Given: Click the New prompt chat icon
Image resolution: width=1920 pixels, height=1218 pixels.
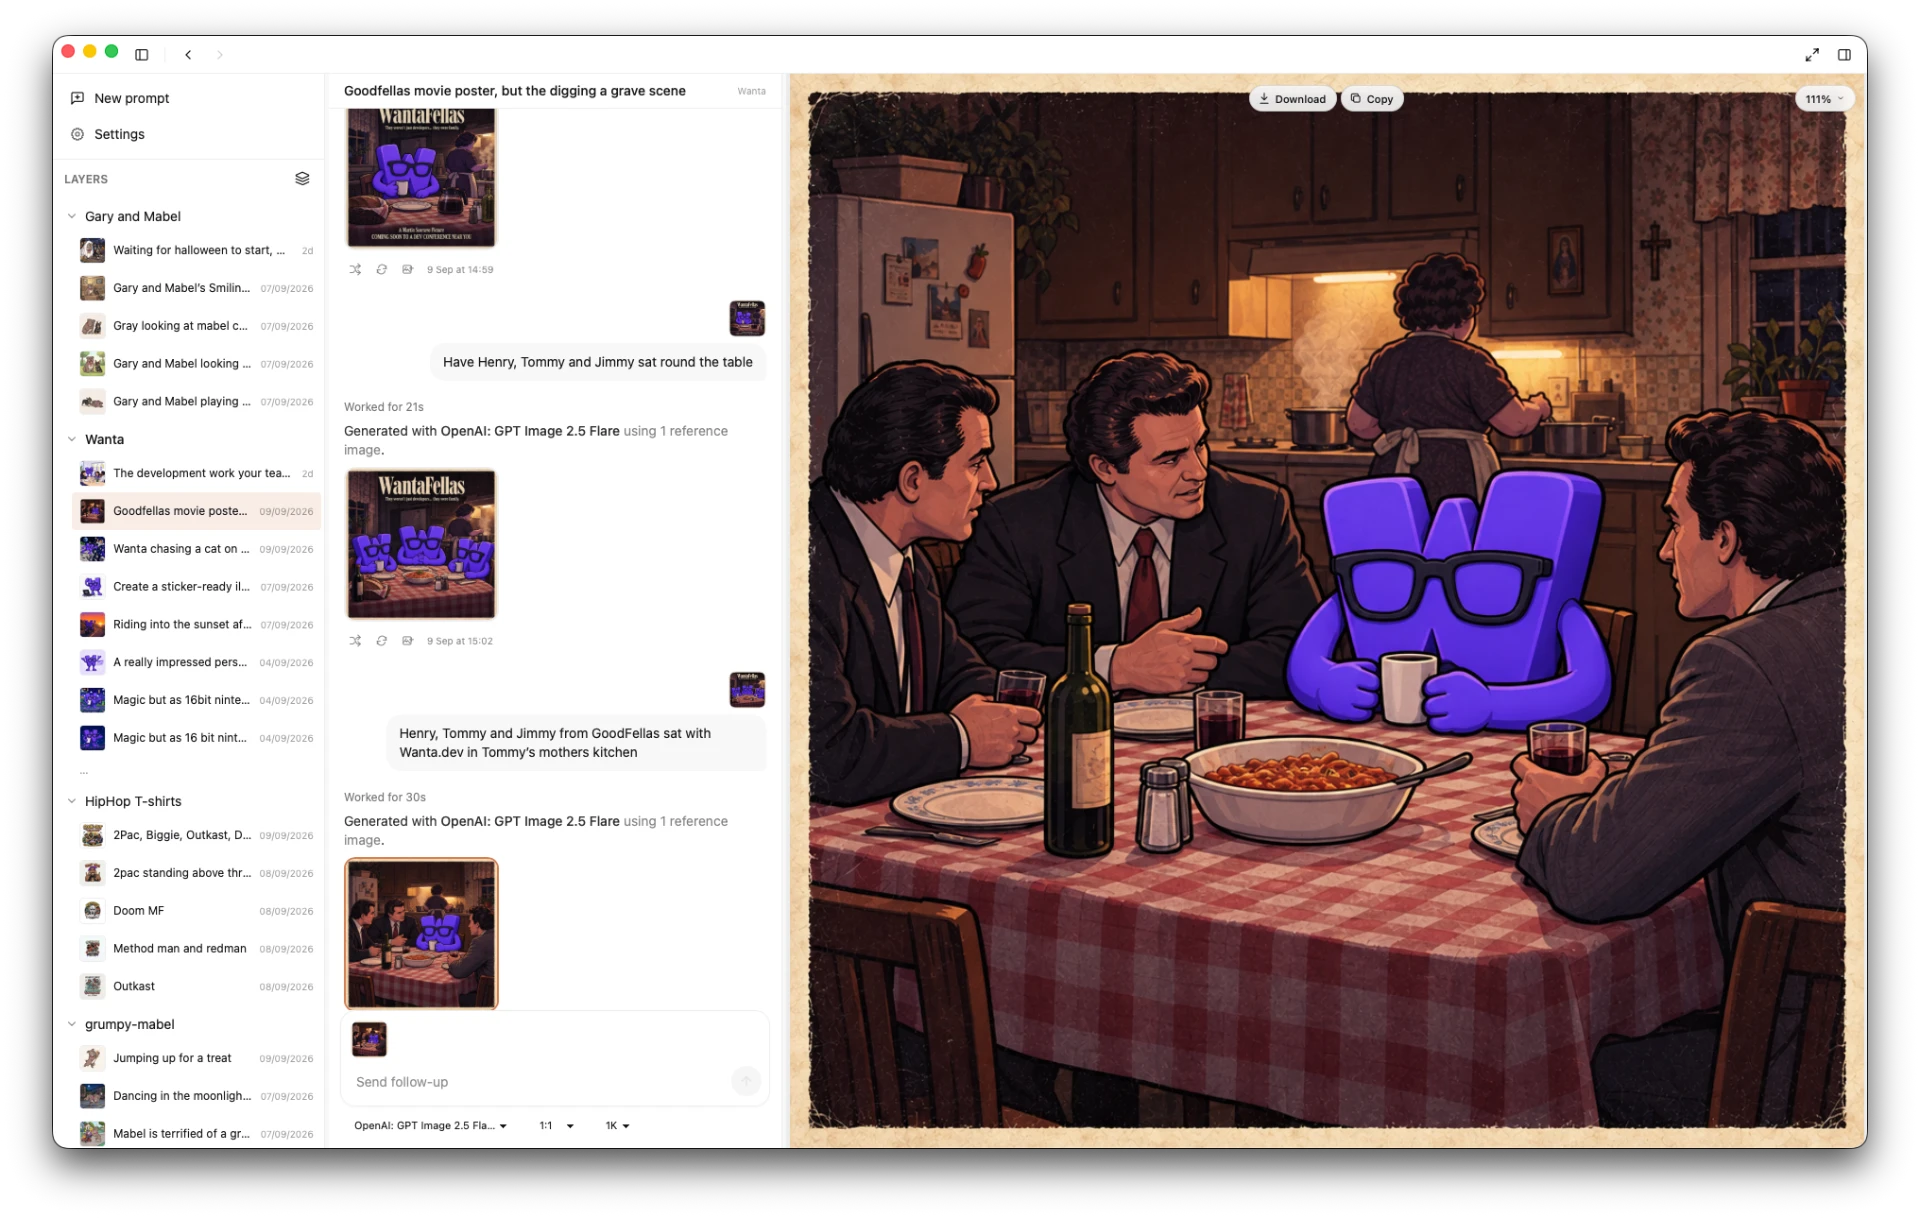Looking at the screenshot, I should [77, 98].
